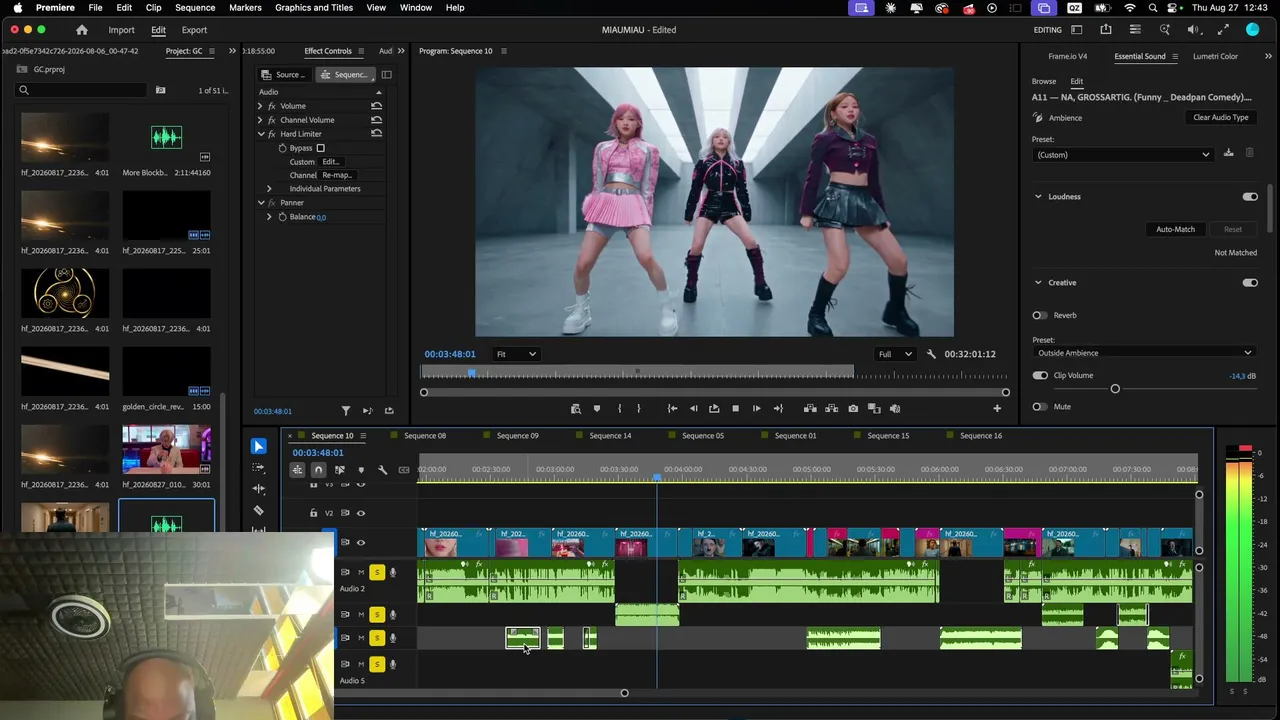Image resolution: width=1280 pixels, height=720 pixels.
Task: Click the Lift button in Program monitor
Action: point(810,408)
